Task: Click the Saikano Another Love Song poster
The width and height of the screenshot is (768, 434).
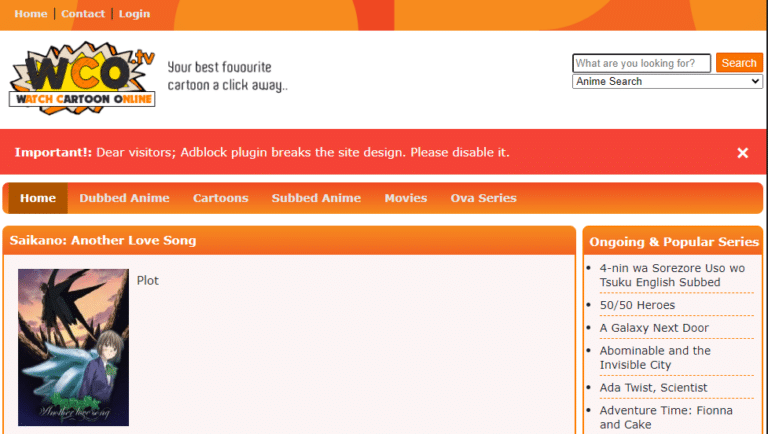Action: [x=73, y=347]
